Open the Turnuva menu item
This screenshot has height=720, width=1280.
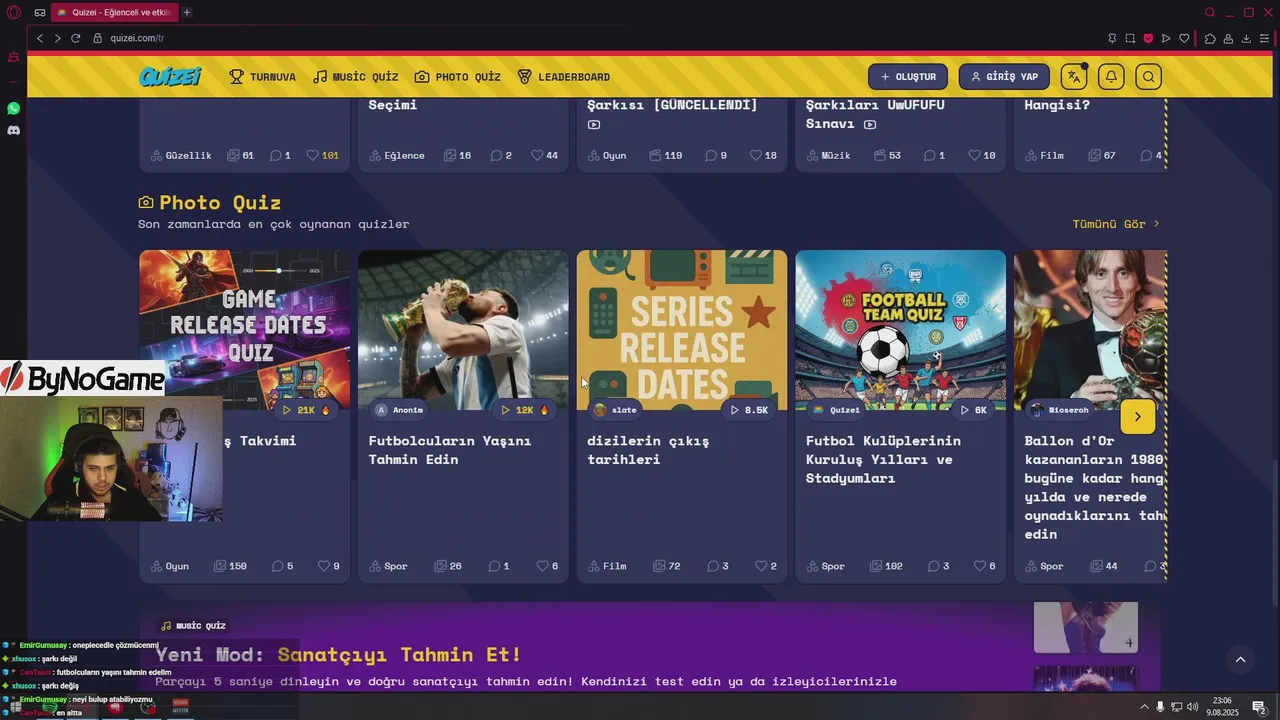point(262,77)
